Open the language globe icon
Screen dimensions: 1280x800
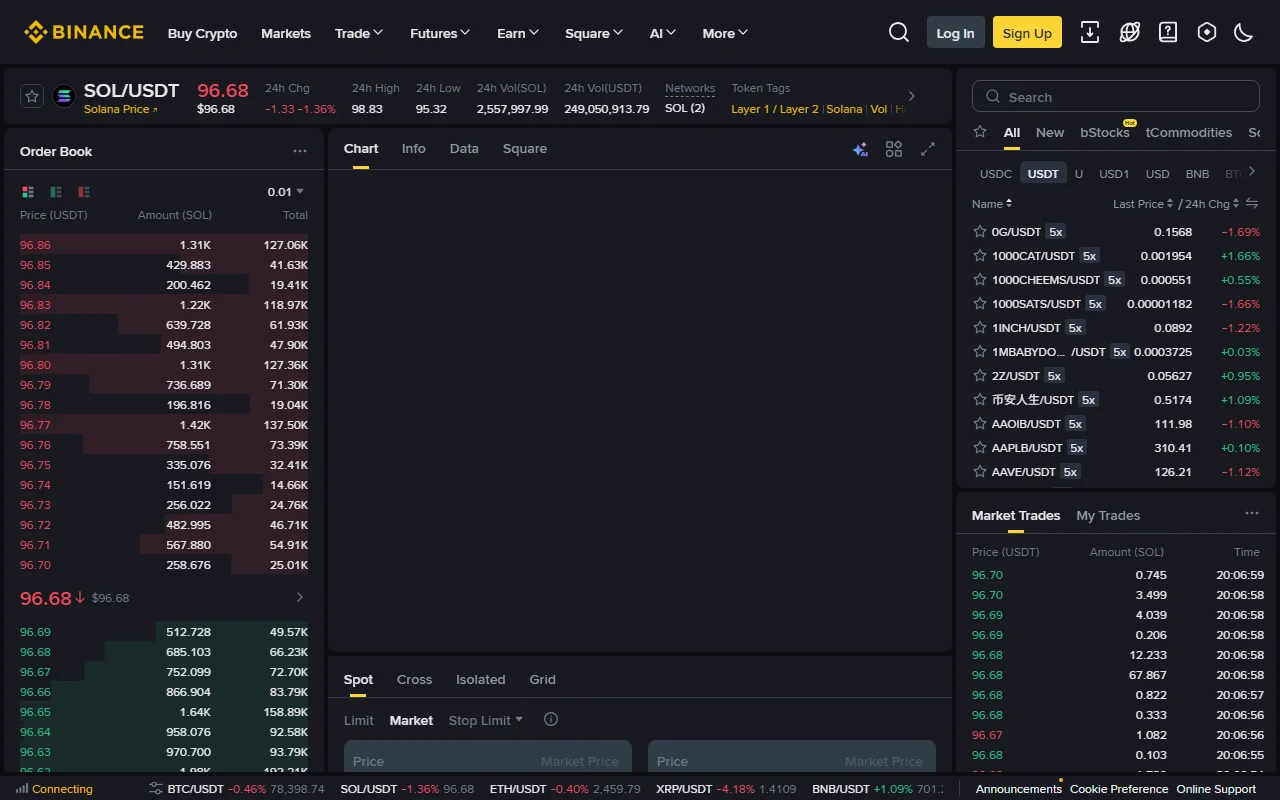click(1130, 33)
